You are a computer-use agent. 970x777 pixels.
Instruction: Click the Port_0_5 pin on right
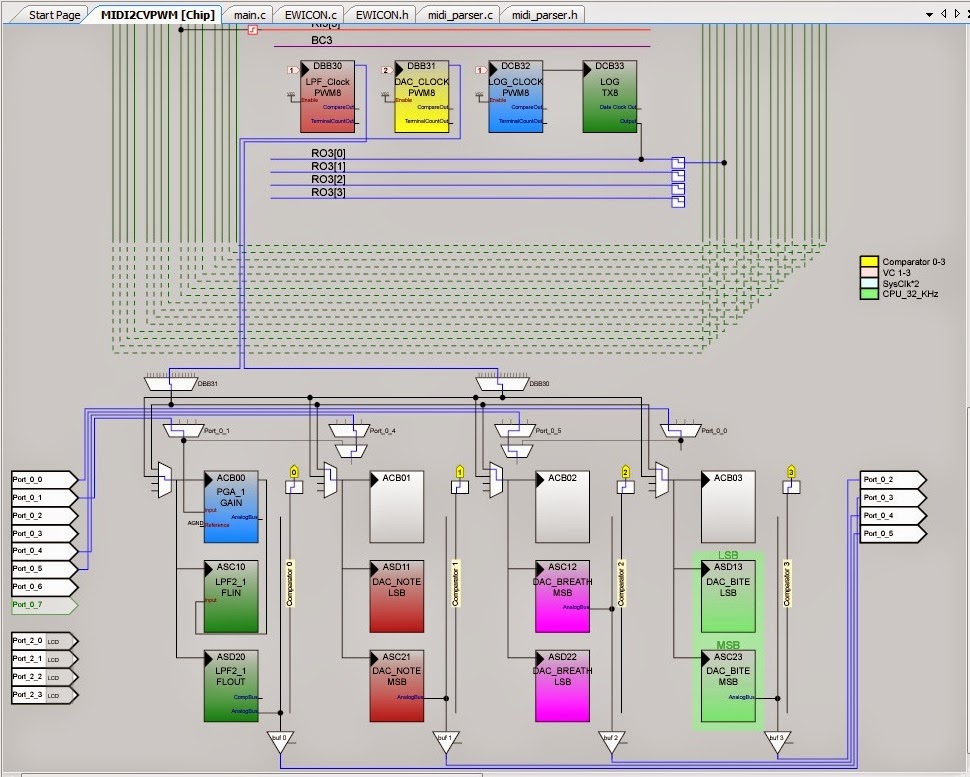[893, 533]
